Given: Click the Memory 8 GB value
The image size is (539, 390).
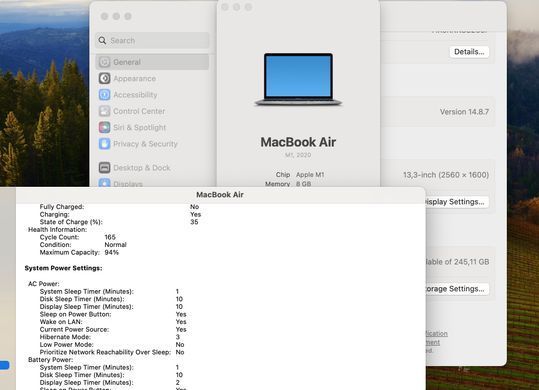Looking at the screenshot, I should pyautogui.click(x=304, y=184).
